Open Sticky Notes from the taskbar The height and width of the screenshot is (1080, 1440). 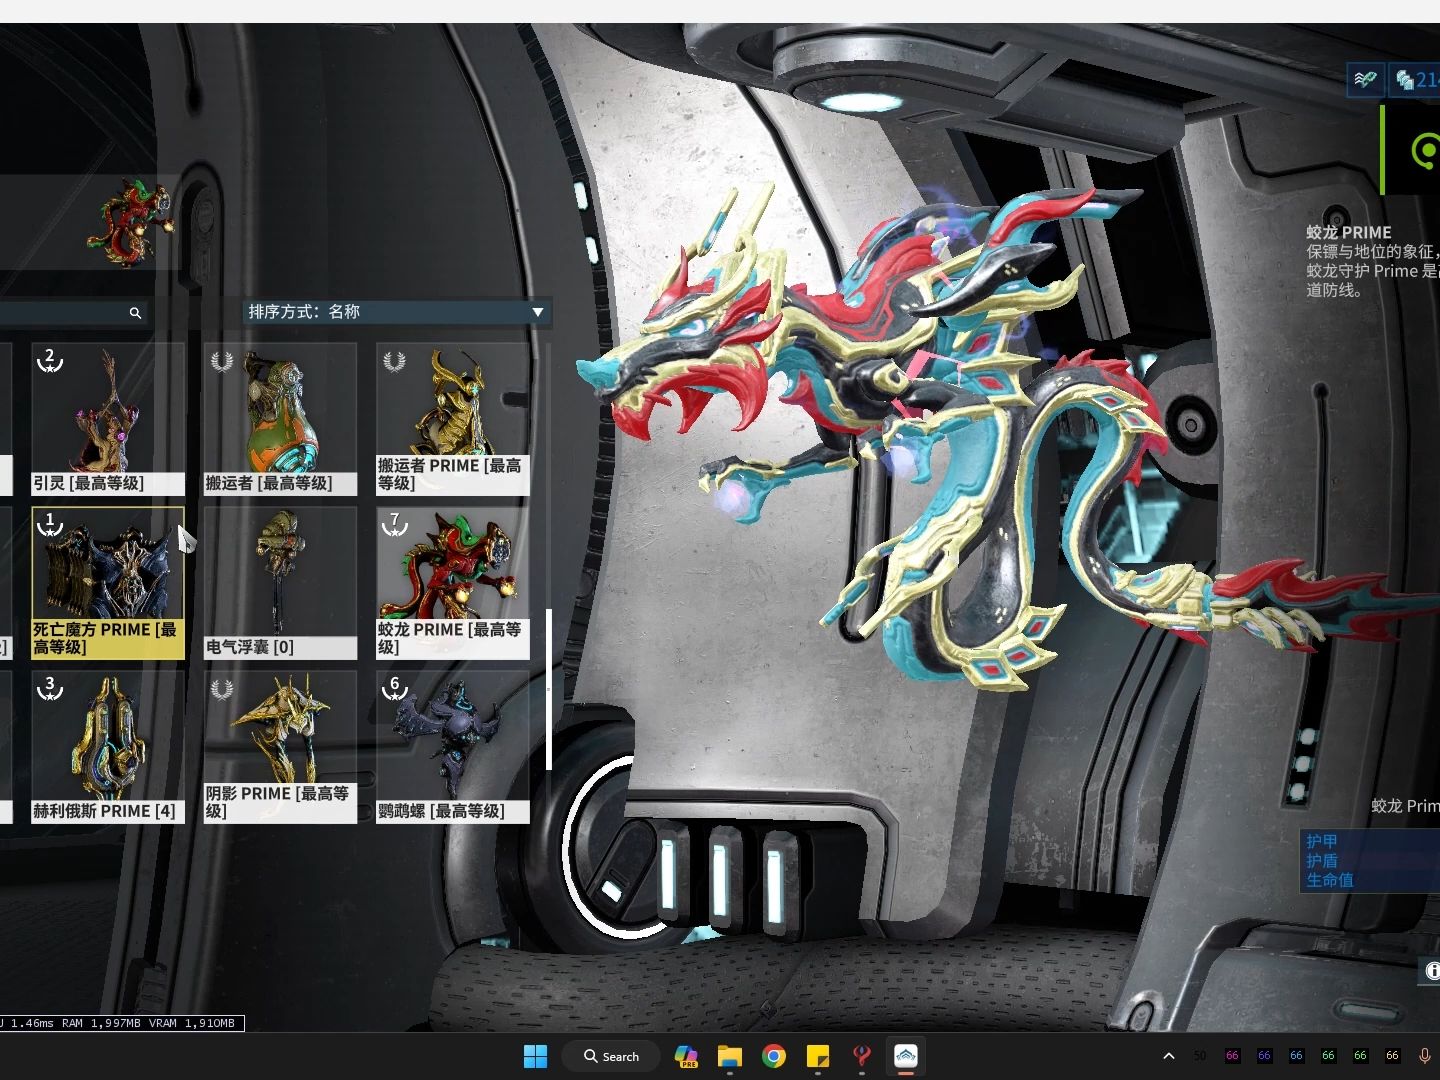pyautogui.click(x=818, y=1056)
